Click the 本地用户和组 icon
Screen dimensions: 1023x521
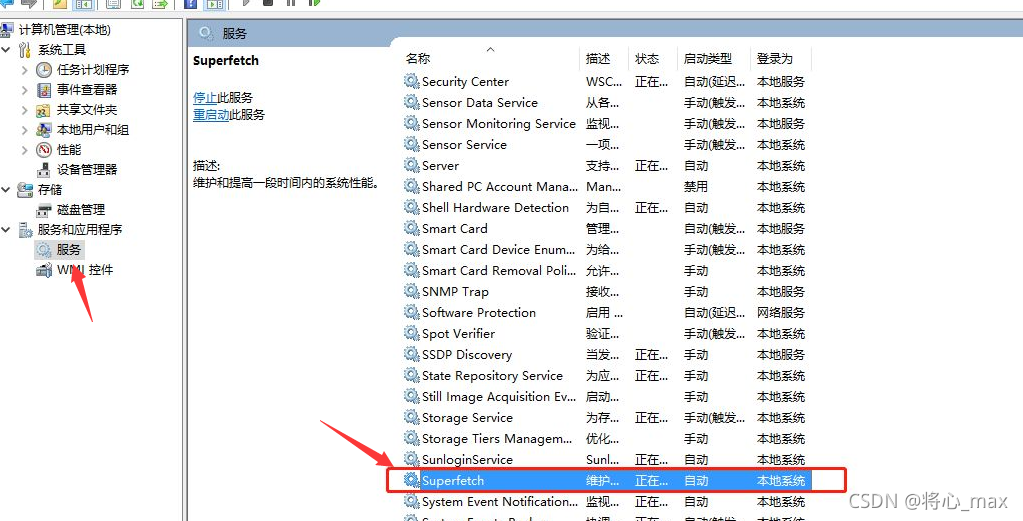point(44,130)
